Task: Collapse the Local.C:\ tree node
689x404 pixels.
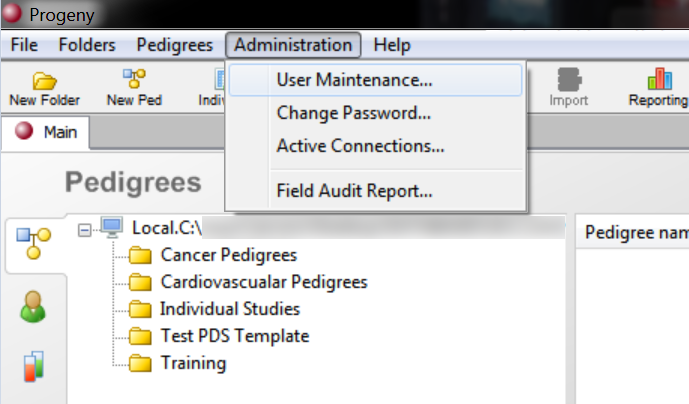Action: pos(84,230)
